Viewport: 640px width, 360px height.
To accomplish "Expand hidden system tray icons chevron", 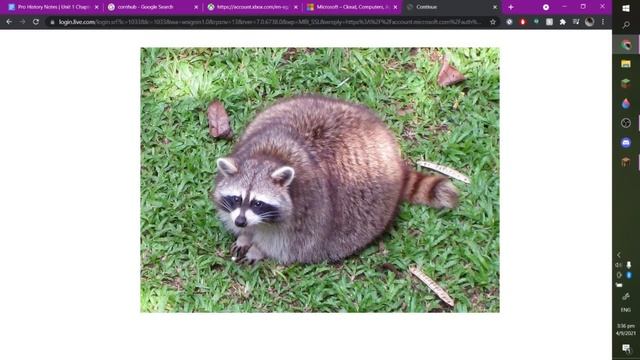I will (619, 255).
